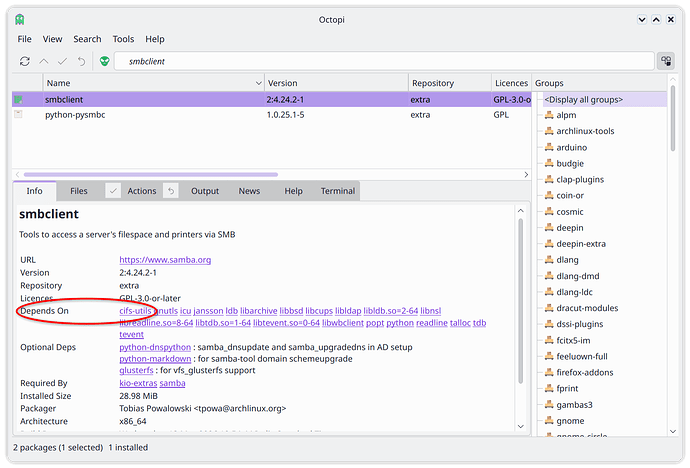Screen dimensions: 690x468
Task: Click the undo icon right of Actions tab
Action: pyautogui.click(x=171, y=191)
